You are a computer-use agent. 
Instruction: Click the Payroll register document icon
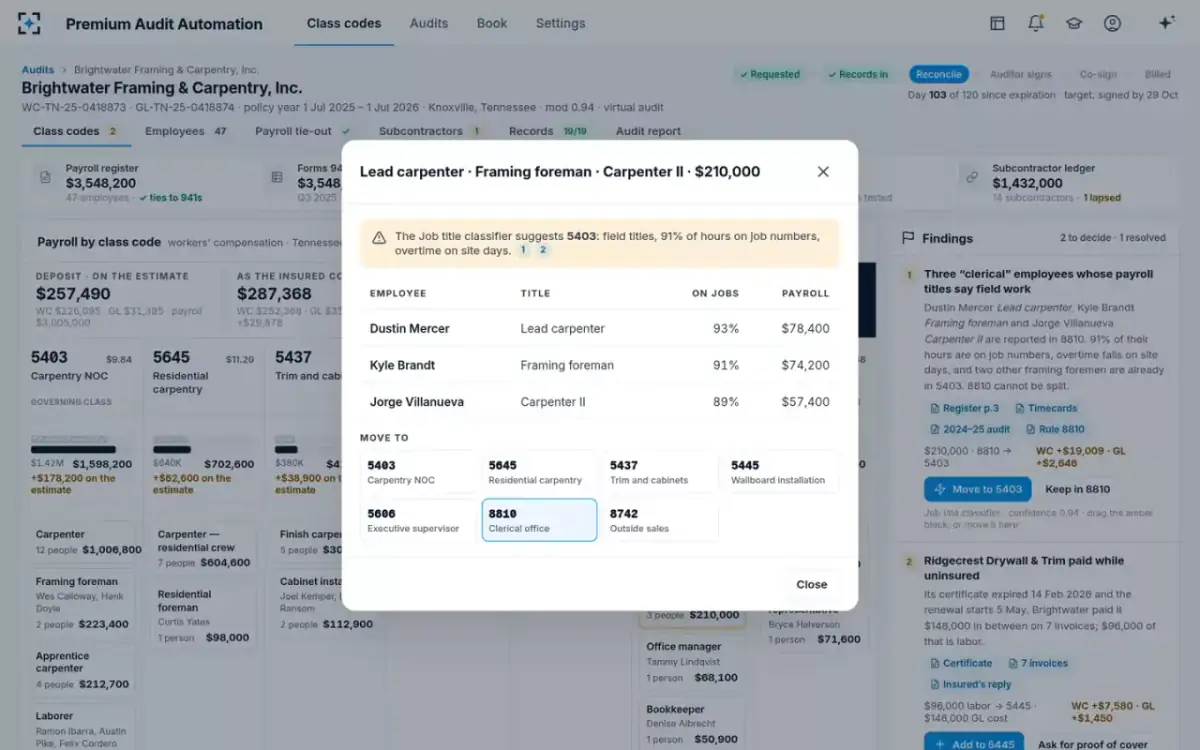click(x=45, y=177)
